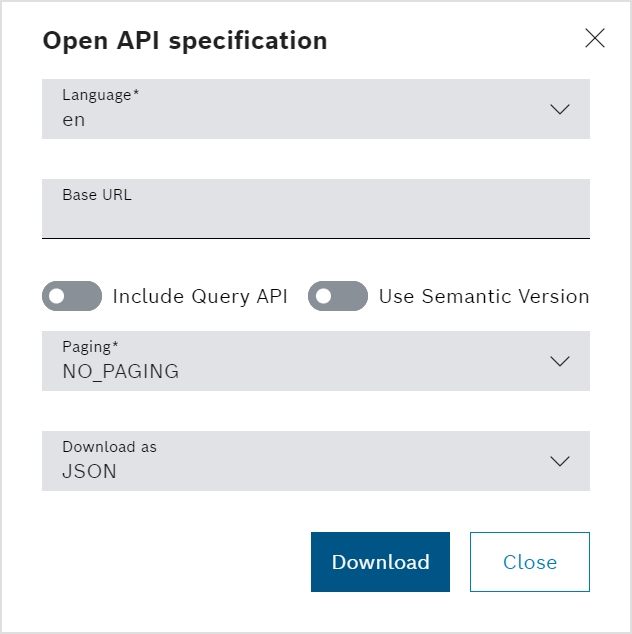Click the "Open API specification" dialog title
This screenshot has width=632, height=634.
pos(185,41)
